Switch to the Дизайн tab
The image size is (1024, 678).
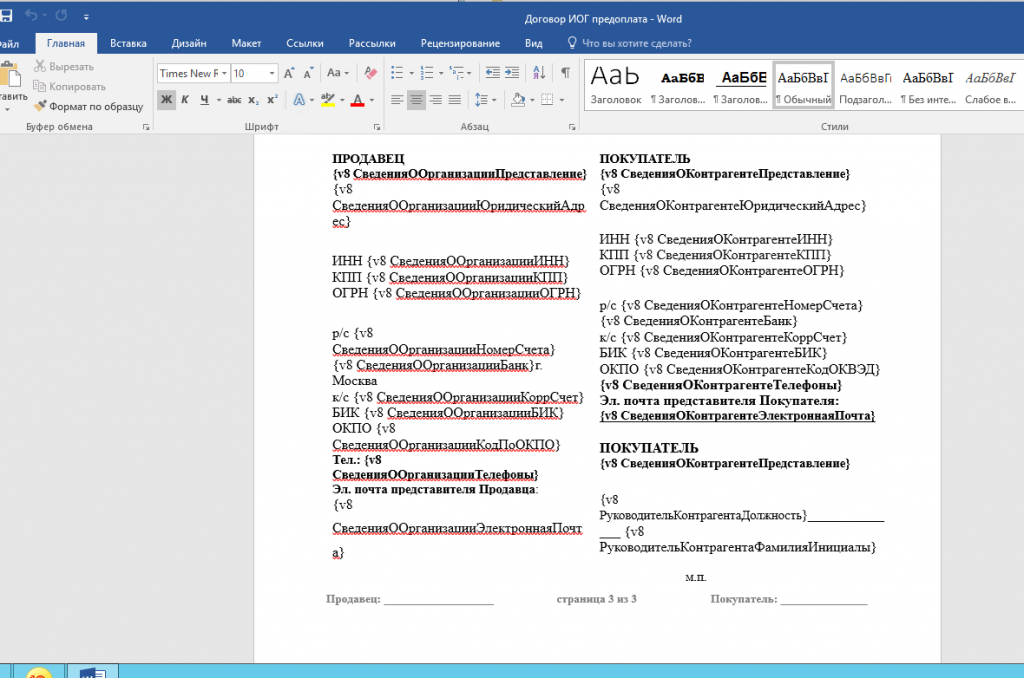coord(189,43)
